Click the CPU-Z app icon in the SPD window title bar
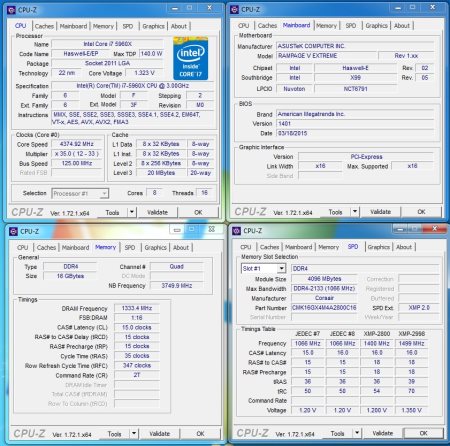This screenshot has width=450, height=446. coord(236,231)
